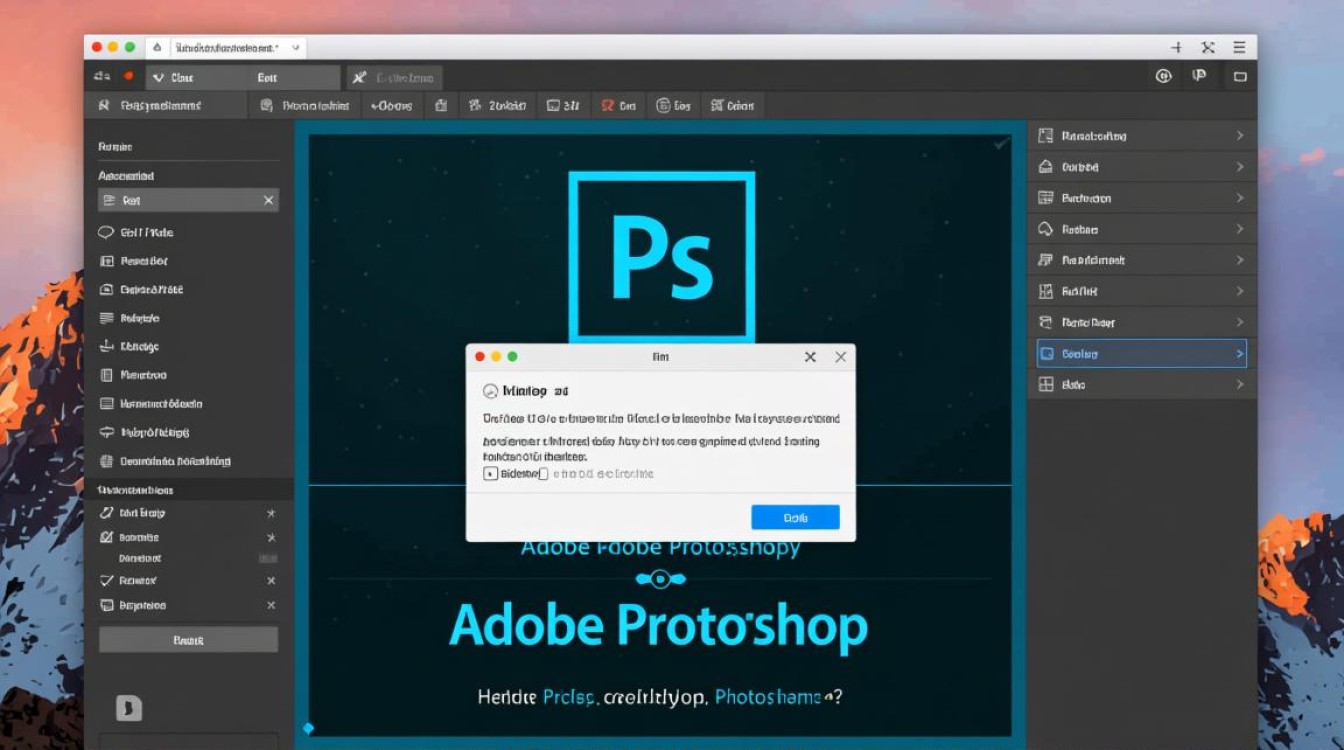1344x750 pixels.
Task: Click the rounded document icon below the gray button
Action: click(x=129, y=709)
